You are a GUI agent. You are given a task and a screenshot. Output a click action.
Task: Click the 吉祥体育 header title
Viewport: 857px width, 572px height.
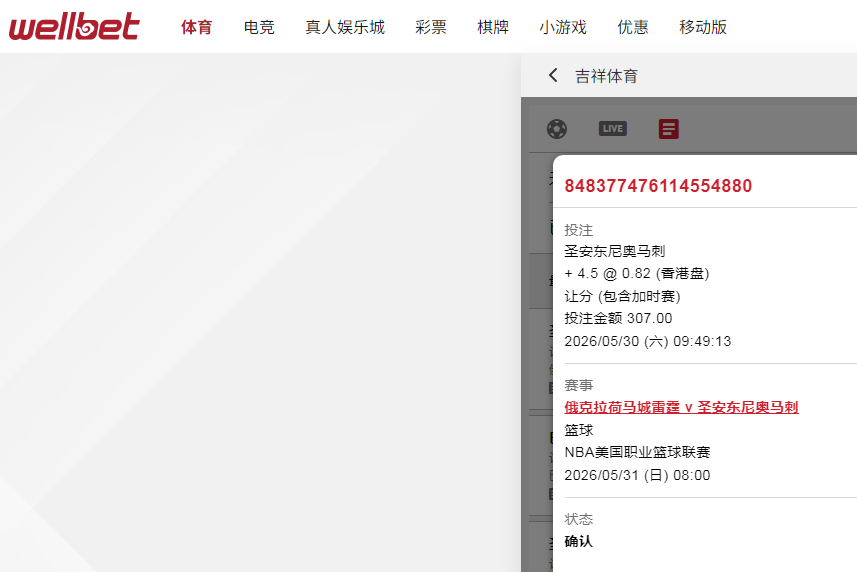click(606, 76)
